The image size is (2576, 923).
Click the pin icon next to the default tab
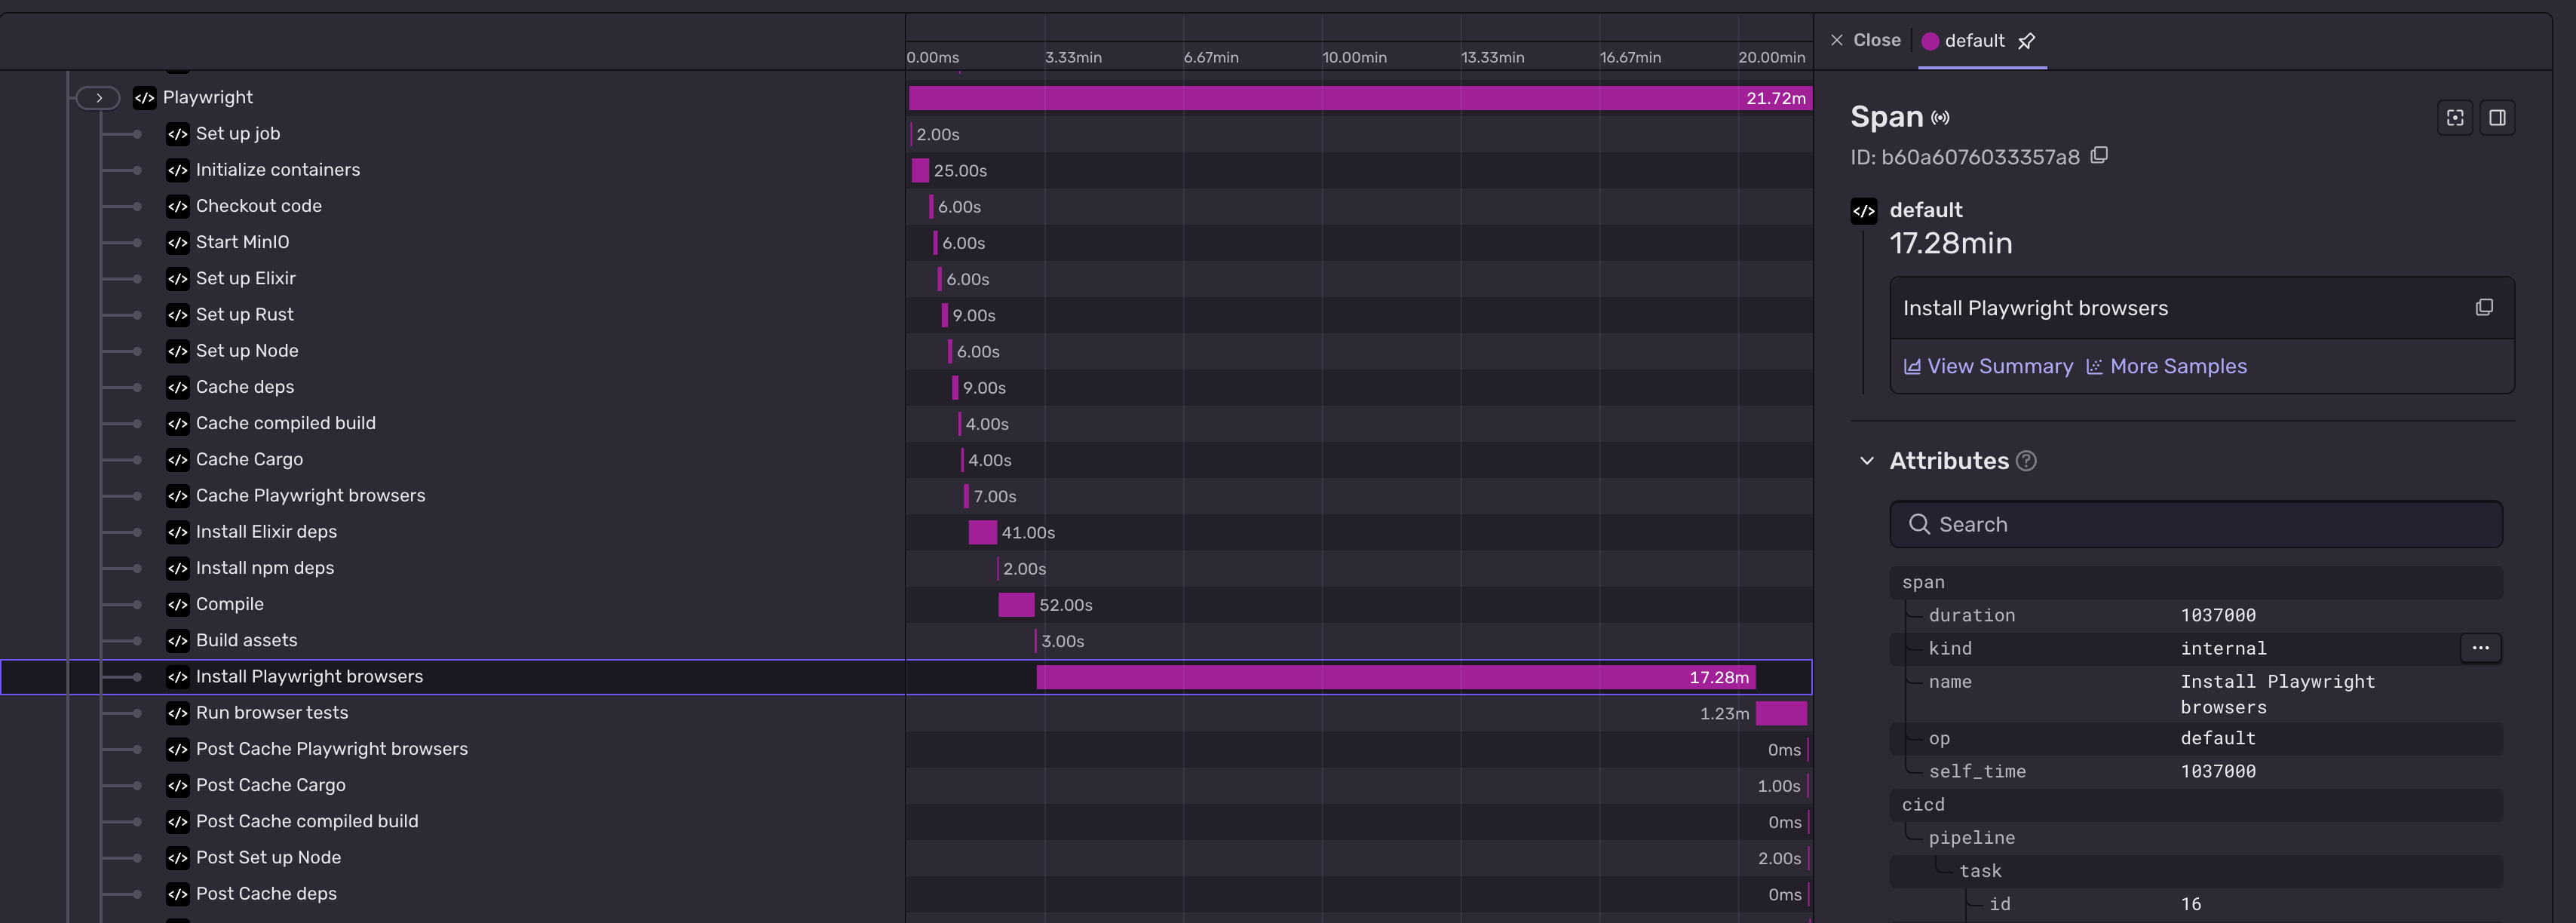click(2026, 41)
